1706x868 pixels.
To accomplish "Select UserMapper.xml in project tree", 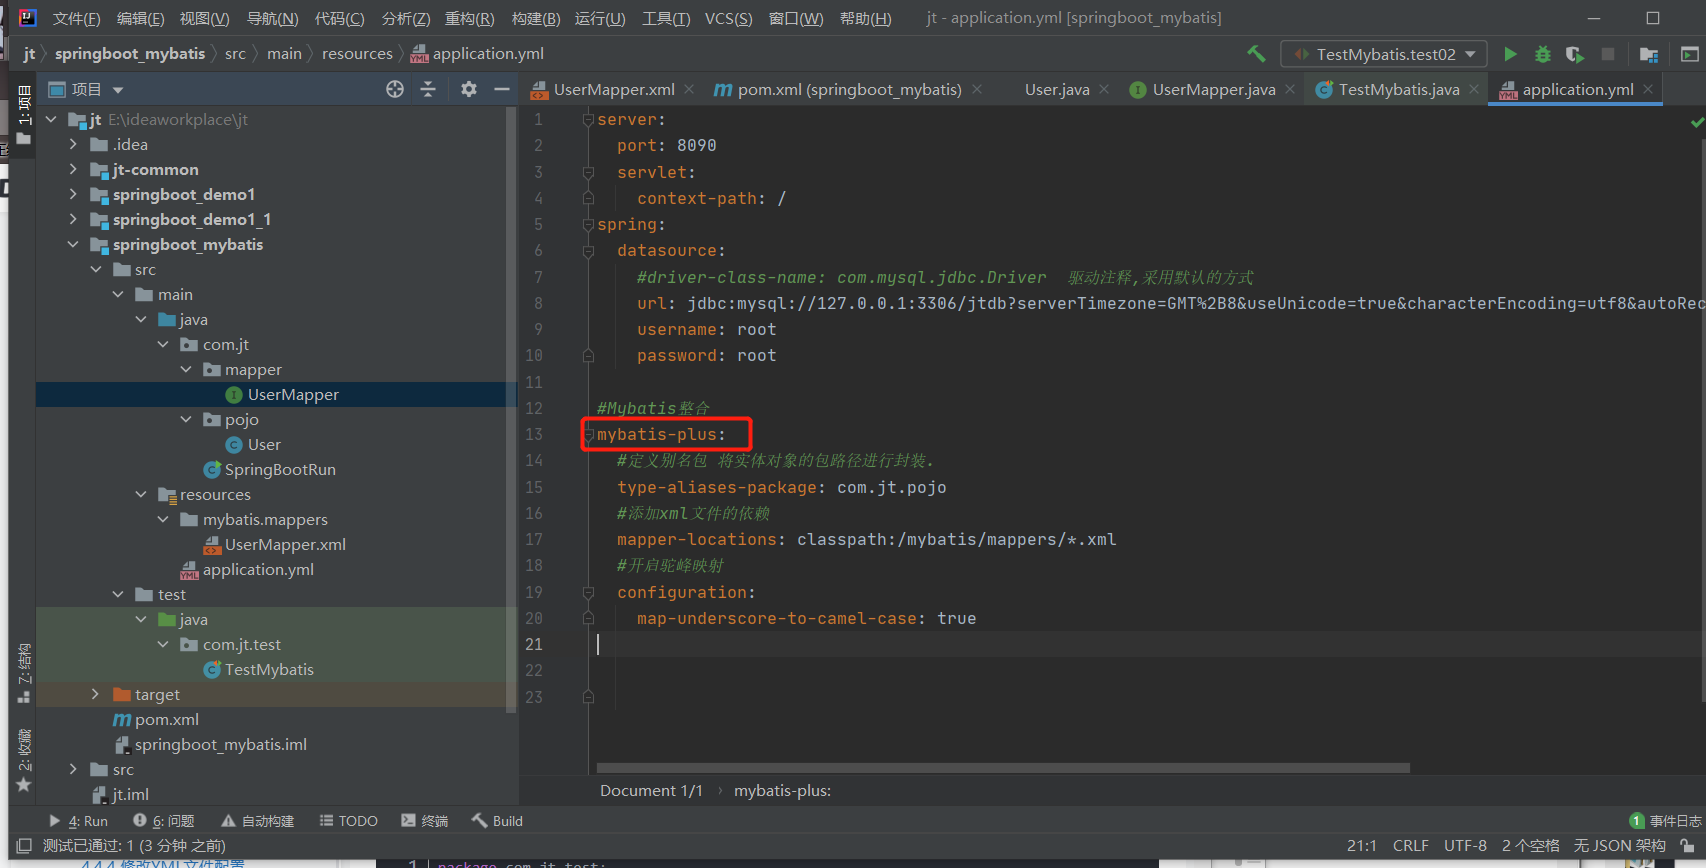I will (x=285, y=544).
